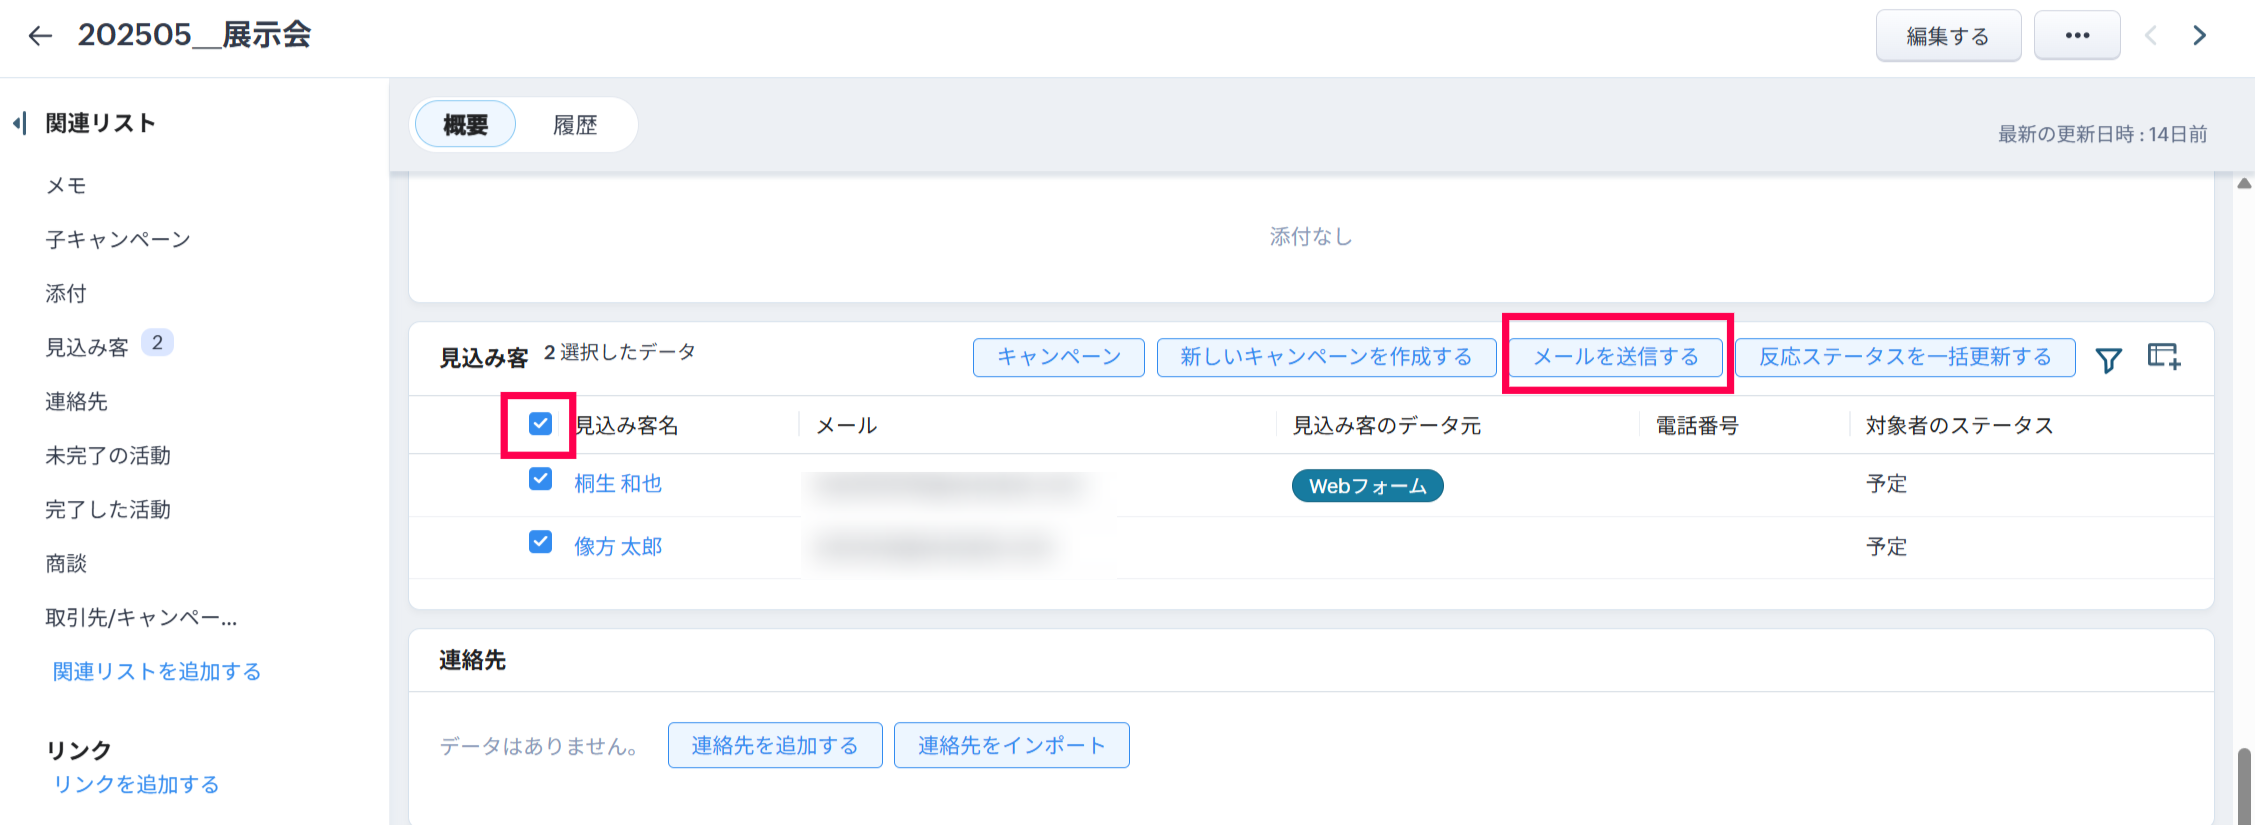Go to the next record arrow
This screenshot has width=2255, height=825.
2199,36
